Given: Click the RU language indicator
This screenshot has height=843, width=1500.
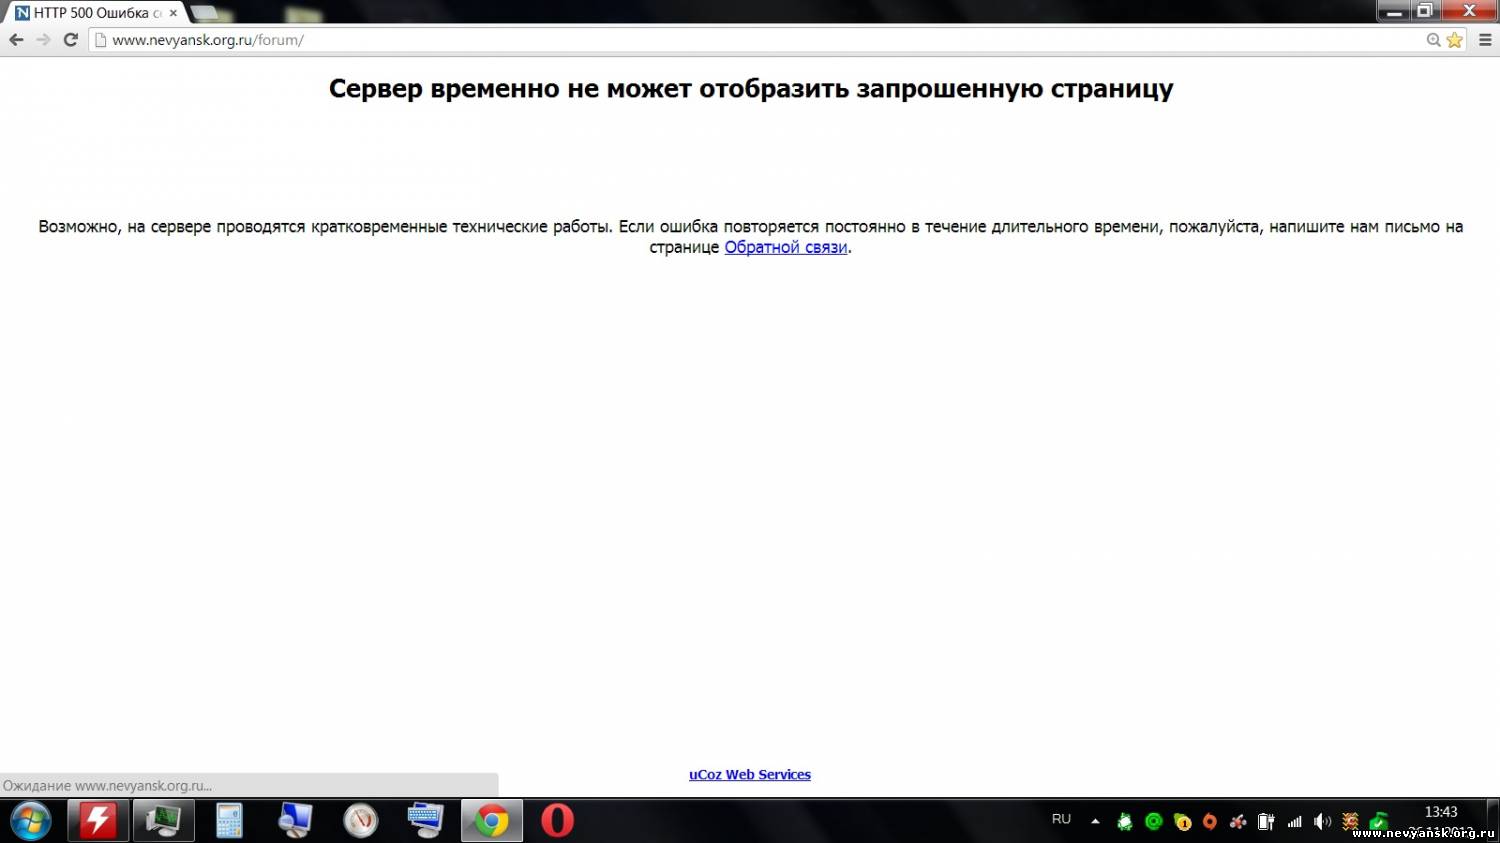Looking at the screenshot, I should click(1061, 819).
